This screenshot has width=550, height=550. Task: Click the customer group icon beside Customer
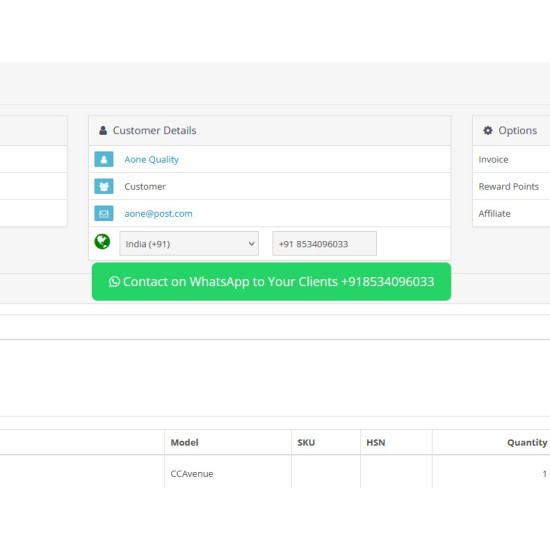coord(104,186)
